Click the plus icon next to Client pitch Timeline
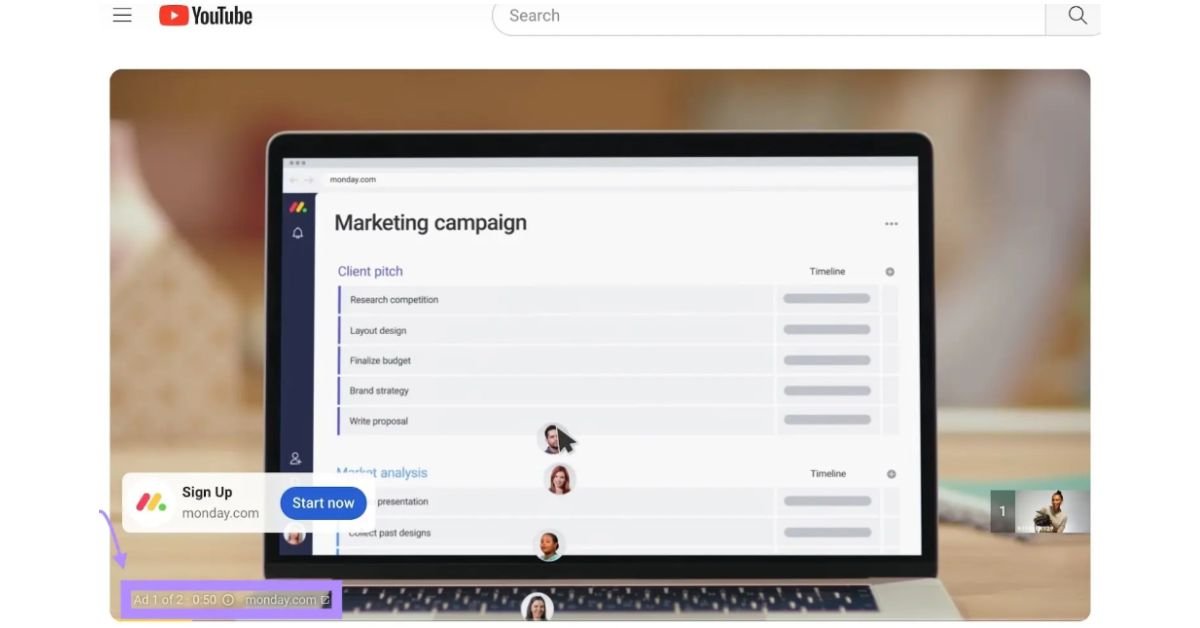1200x628 pixels. (890, 272)
